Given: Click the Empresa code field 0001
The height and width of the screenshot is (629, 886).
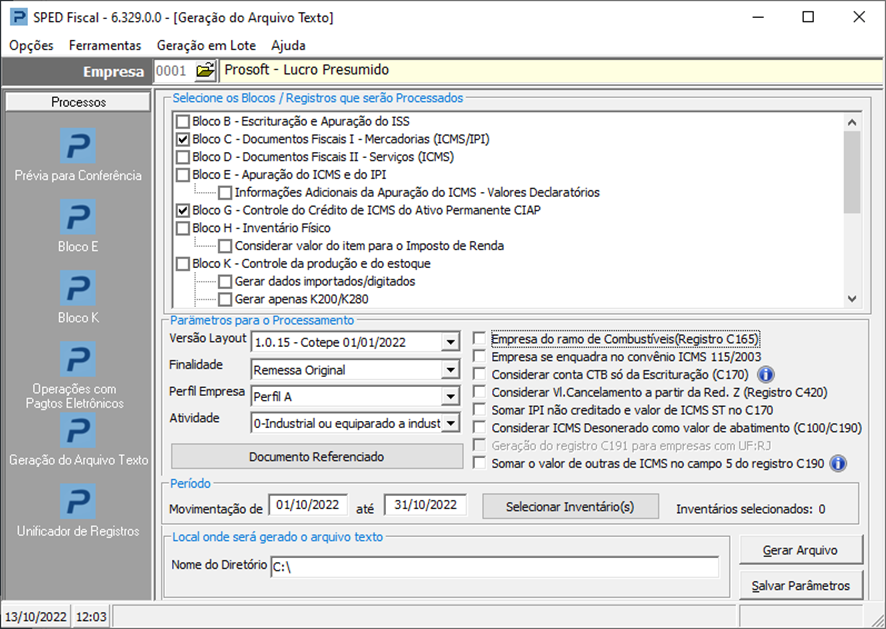Looking at the screenshot, I should pyautogui.click(x=173, y=71).
